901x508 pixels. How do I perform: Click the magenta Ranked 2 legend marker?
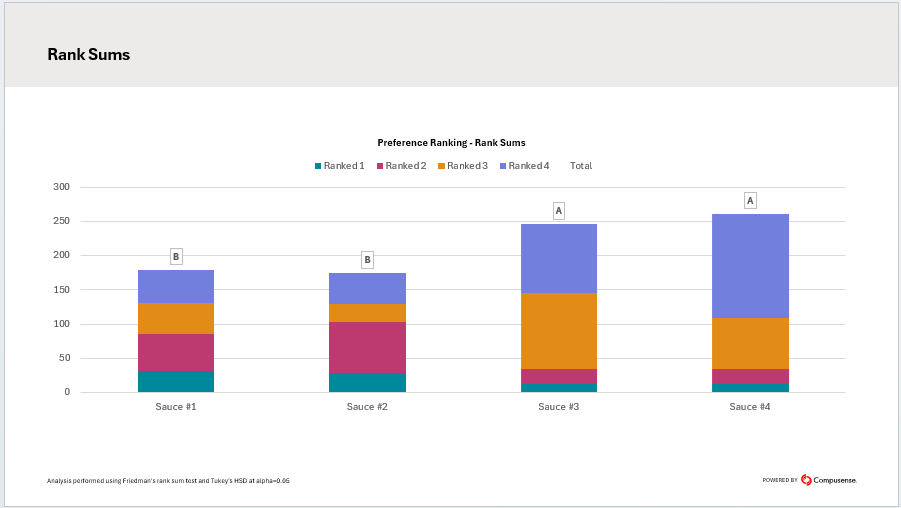pos(380,166)
